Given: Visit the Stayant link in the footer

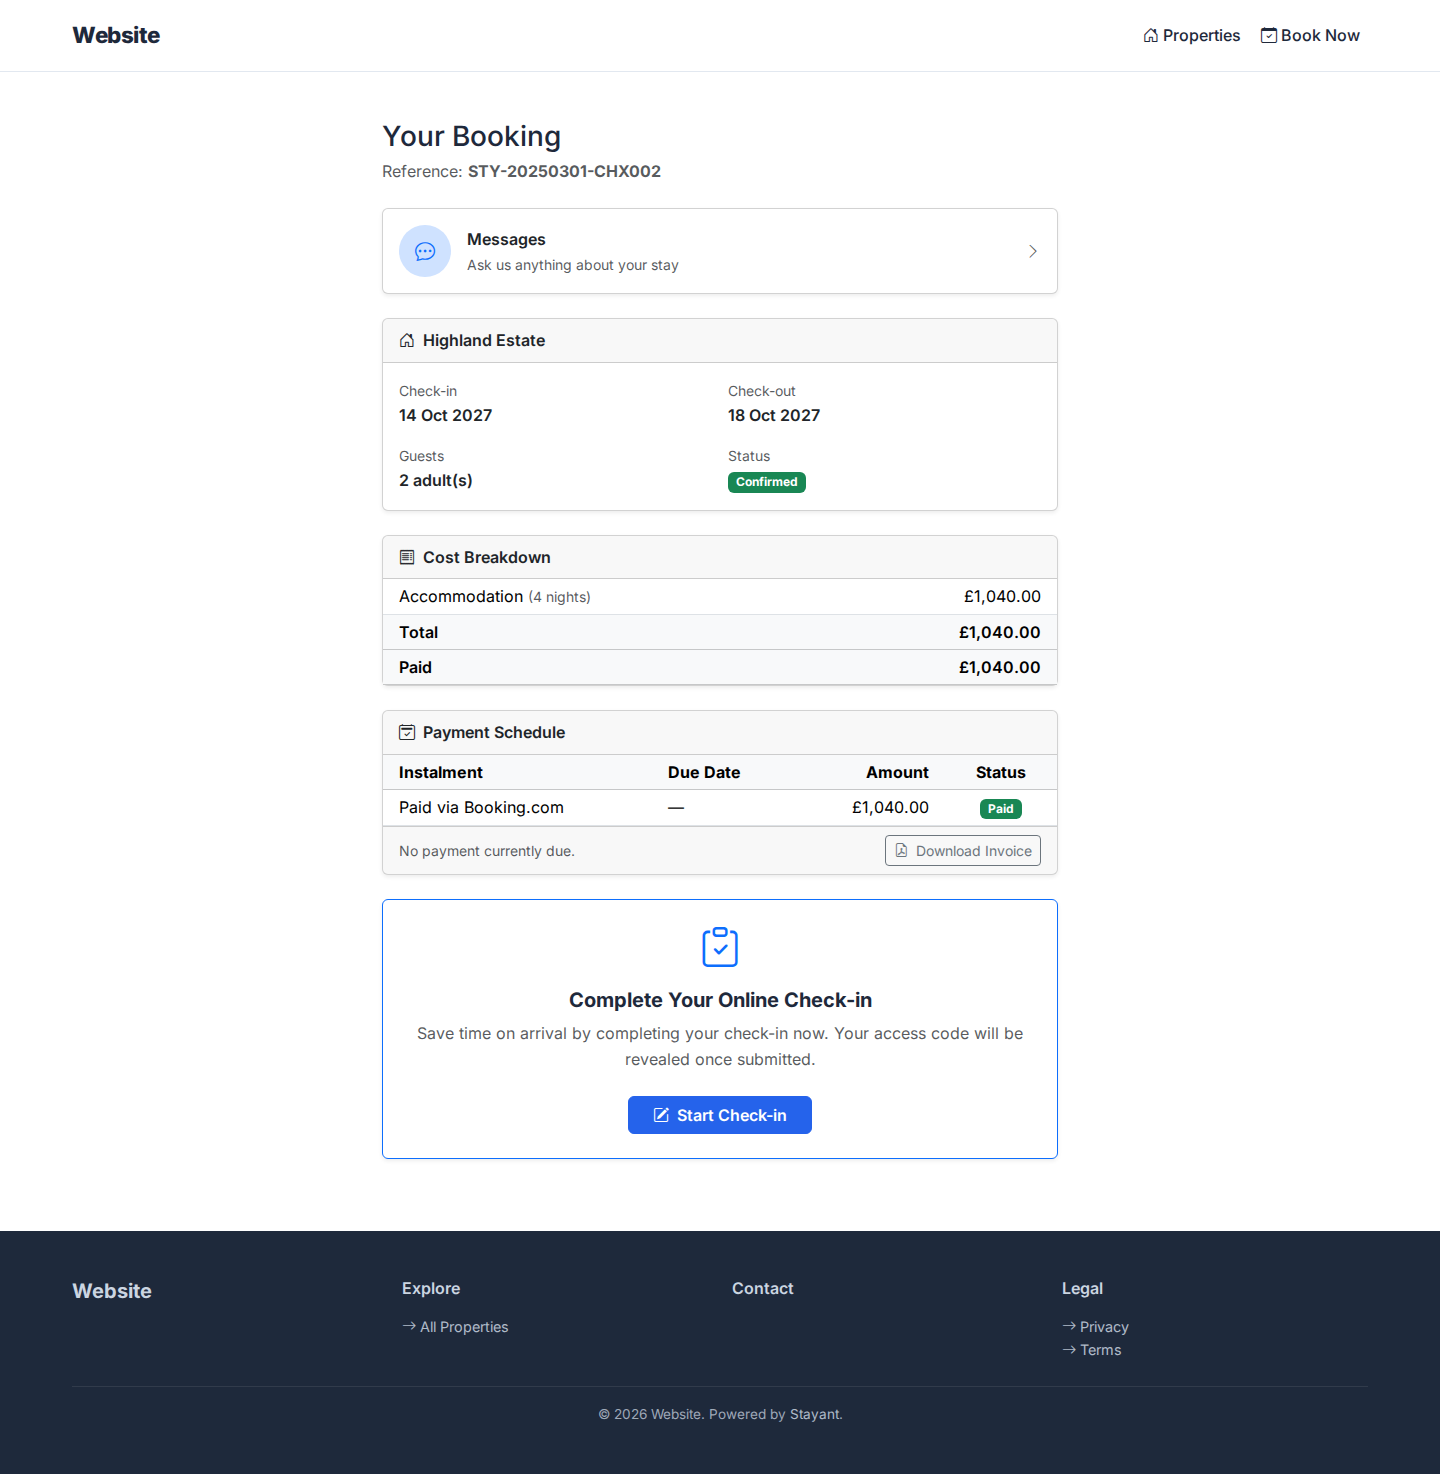Looking at the screenshot, I should tap(815, 1414).
